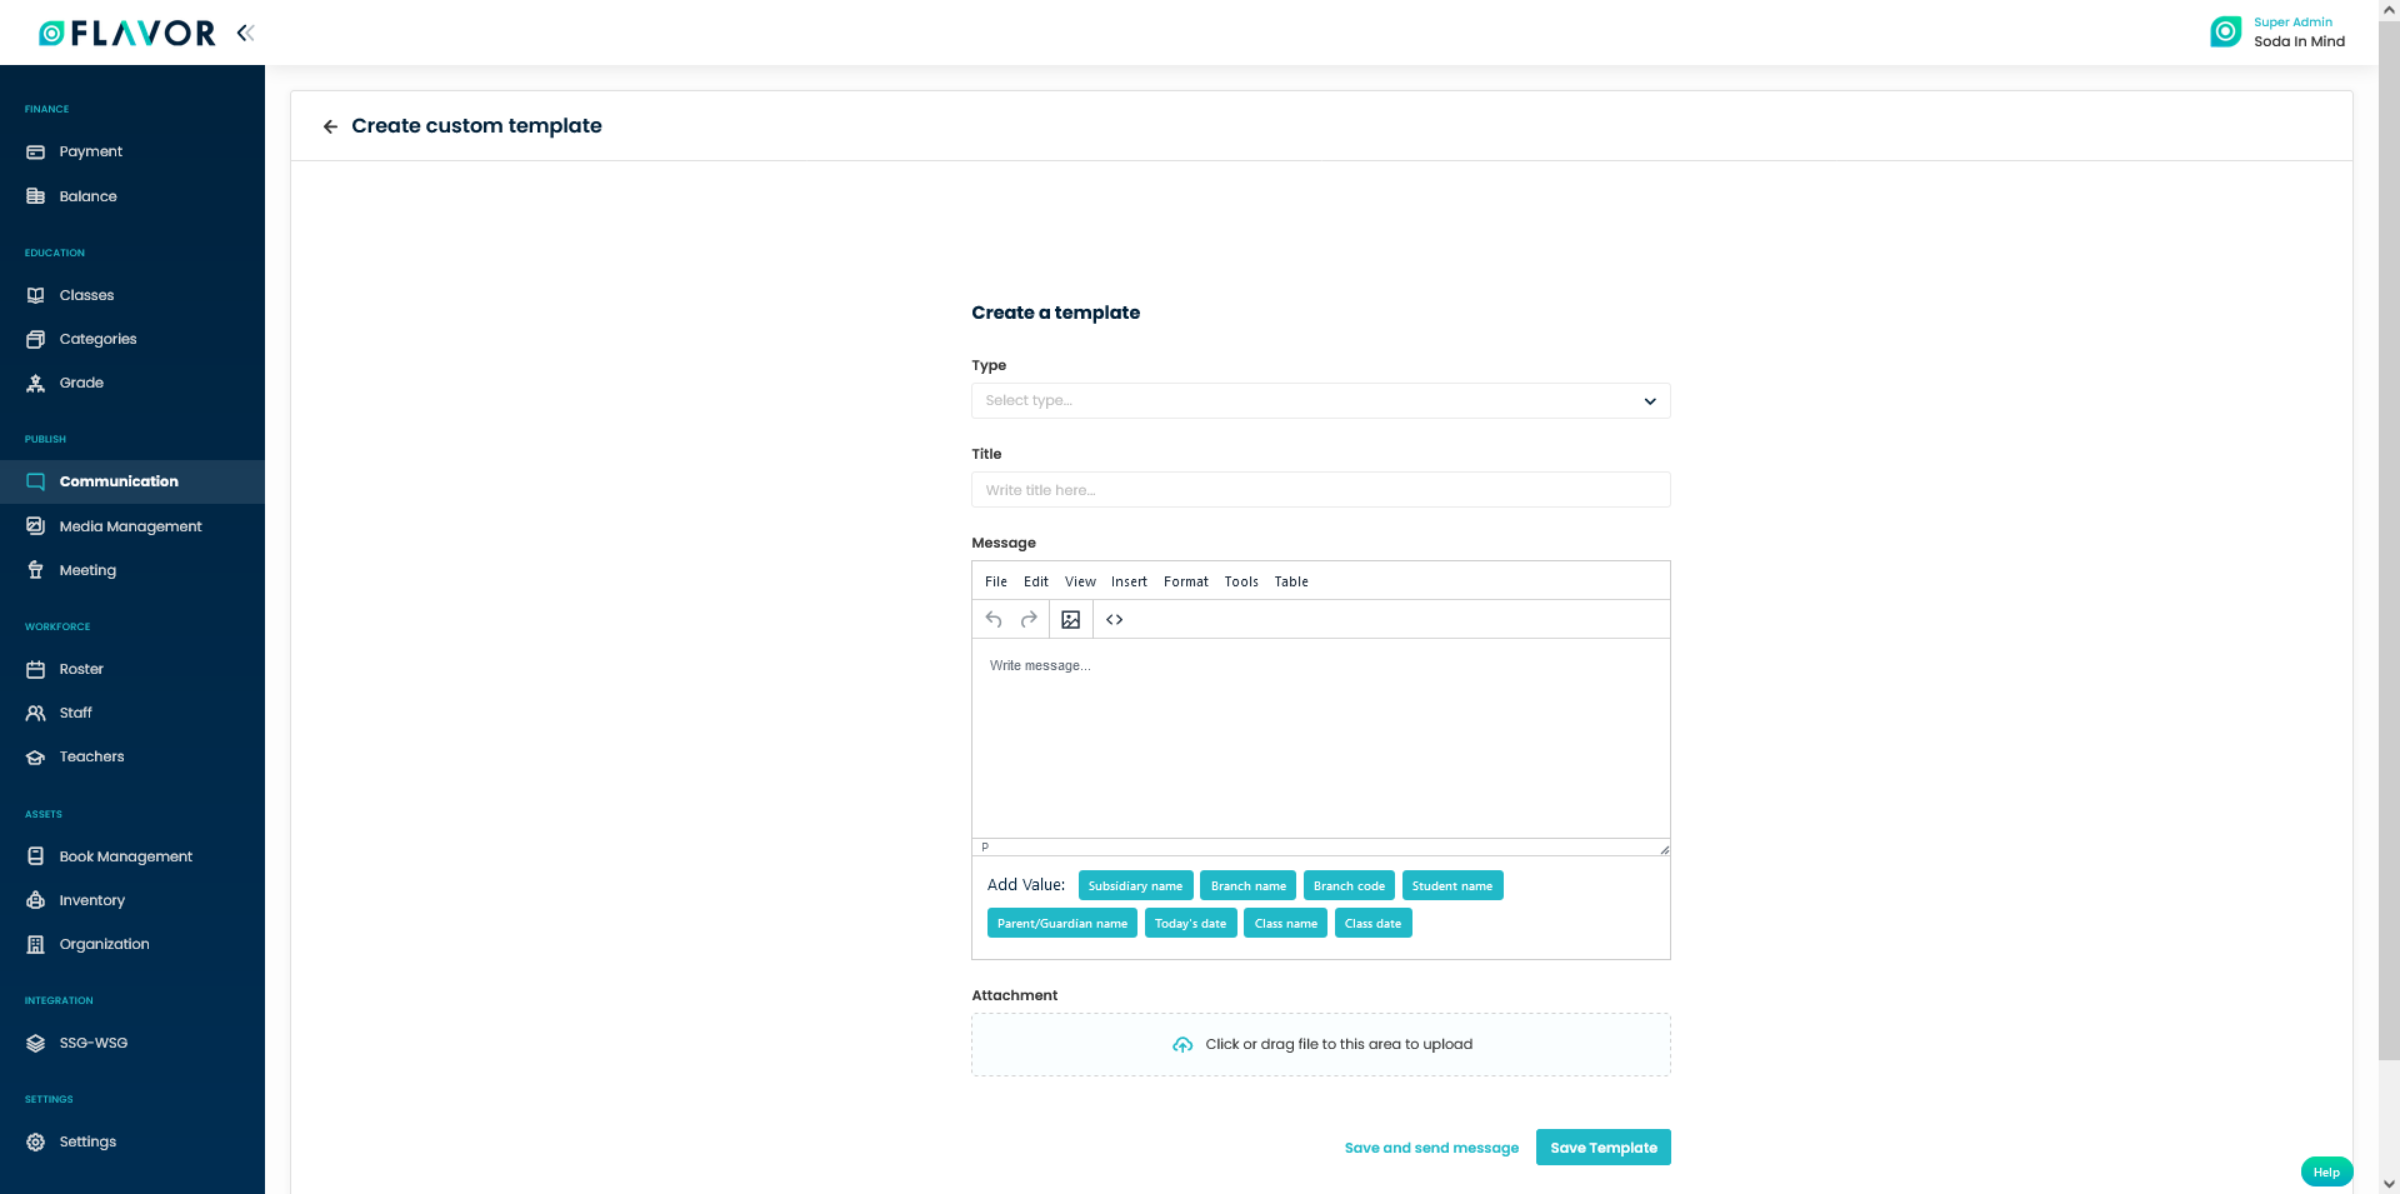Open the Tools menu in the editor
This screenshot has width=2400, height=1194.
(x=1241, y=581)
